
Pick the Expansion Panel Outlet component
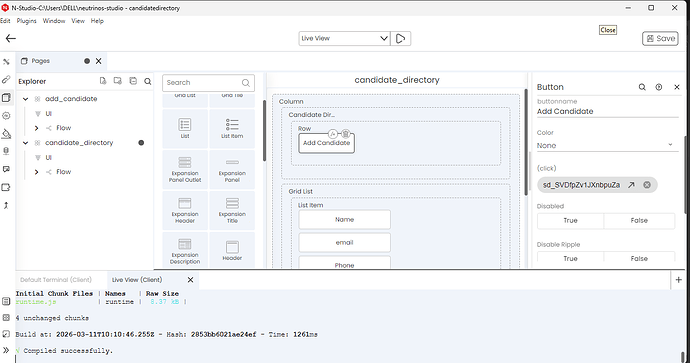tap(185, 169)
